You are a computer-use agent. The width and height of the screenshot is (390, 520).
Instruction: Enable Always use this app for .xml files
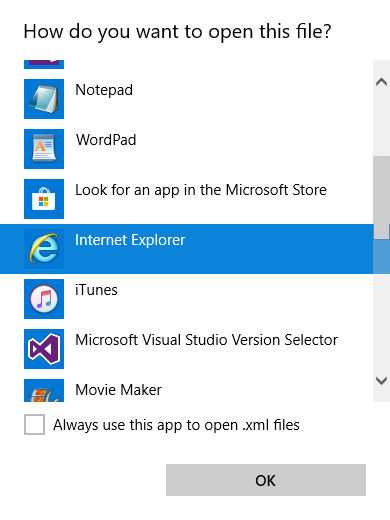(34, 424)
